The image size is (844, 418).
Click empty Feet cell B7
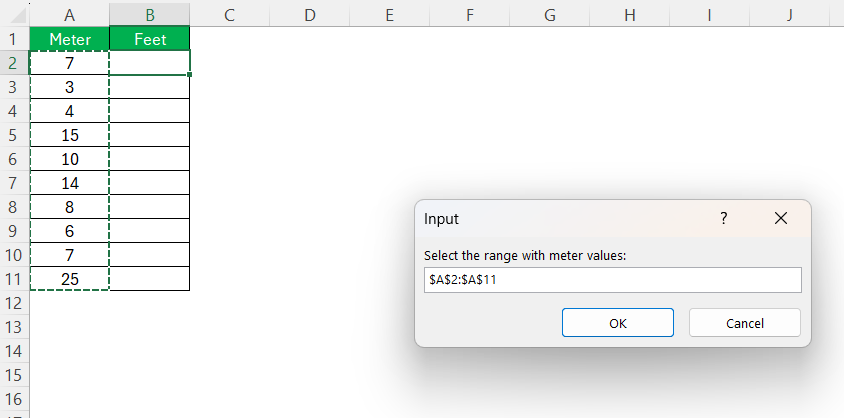point(150,183)
